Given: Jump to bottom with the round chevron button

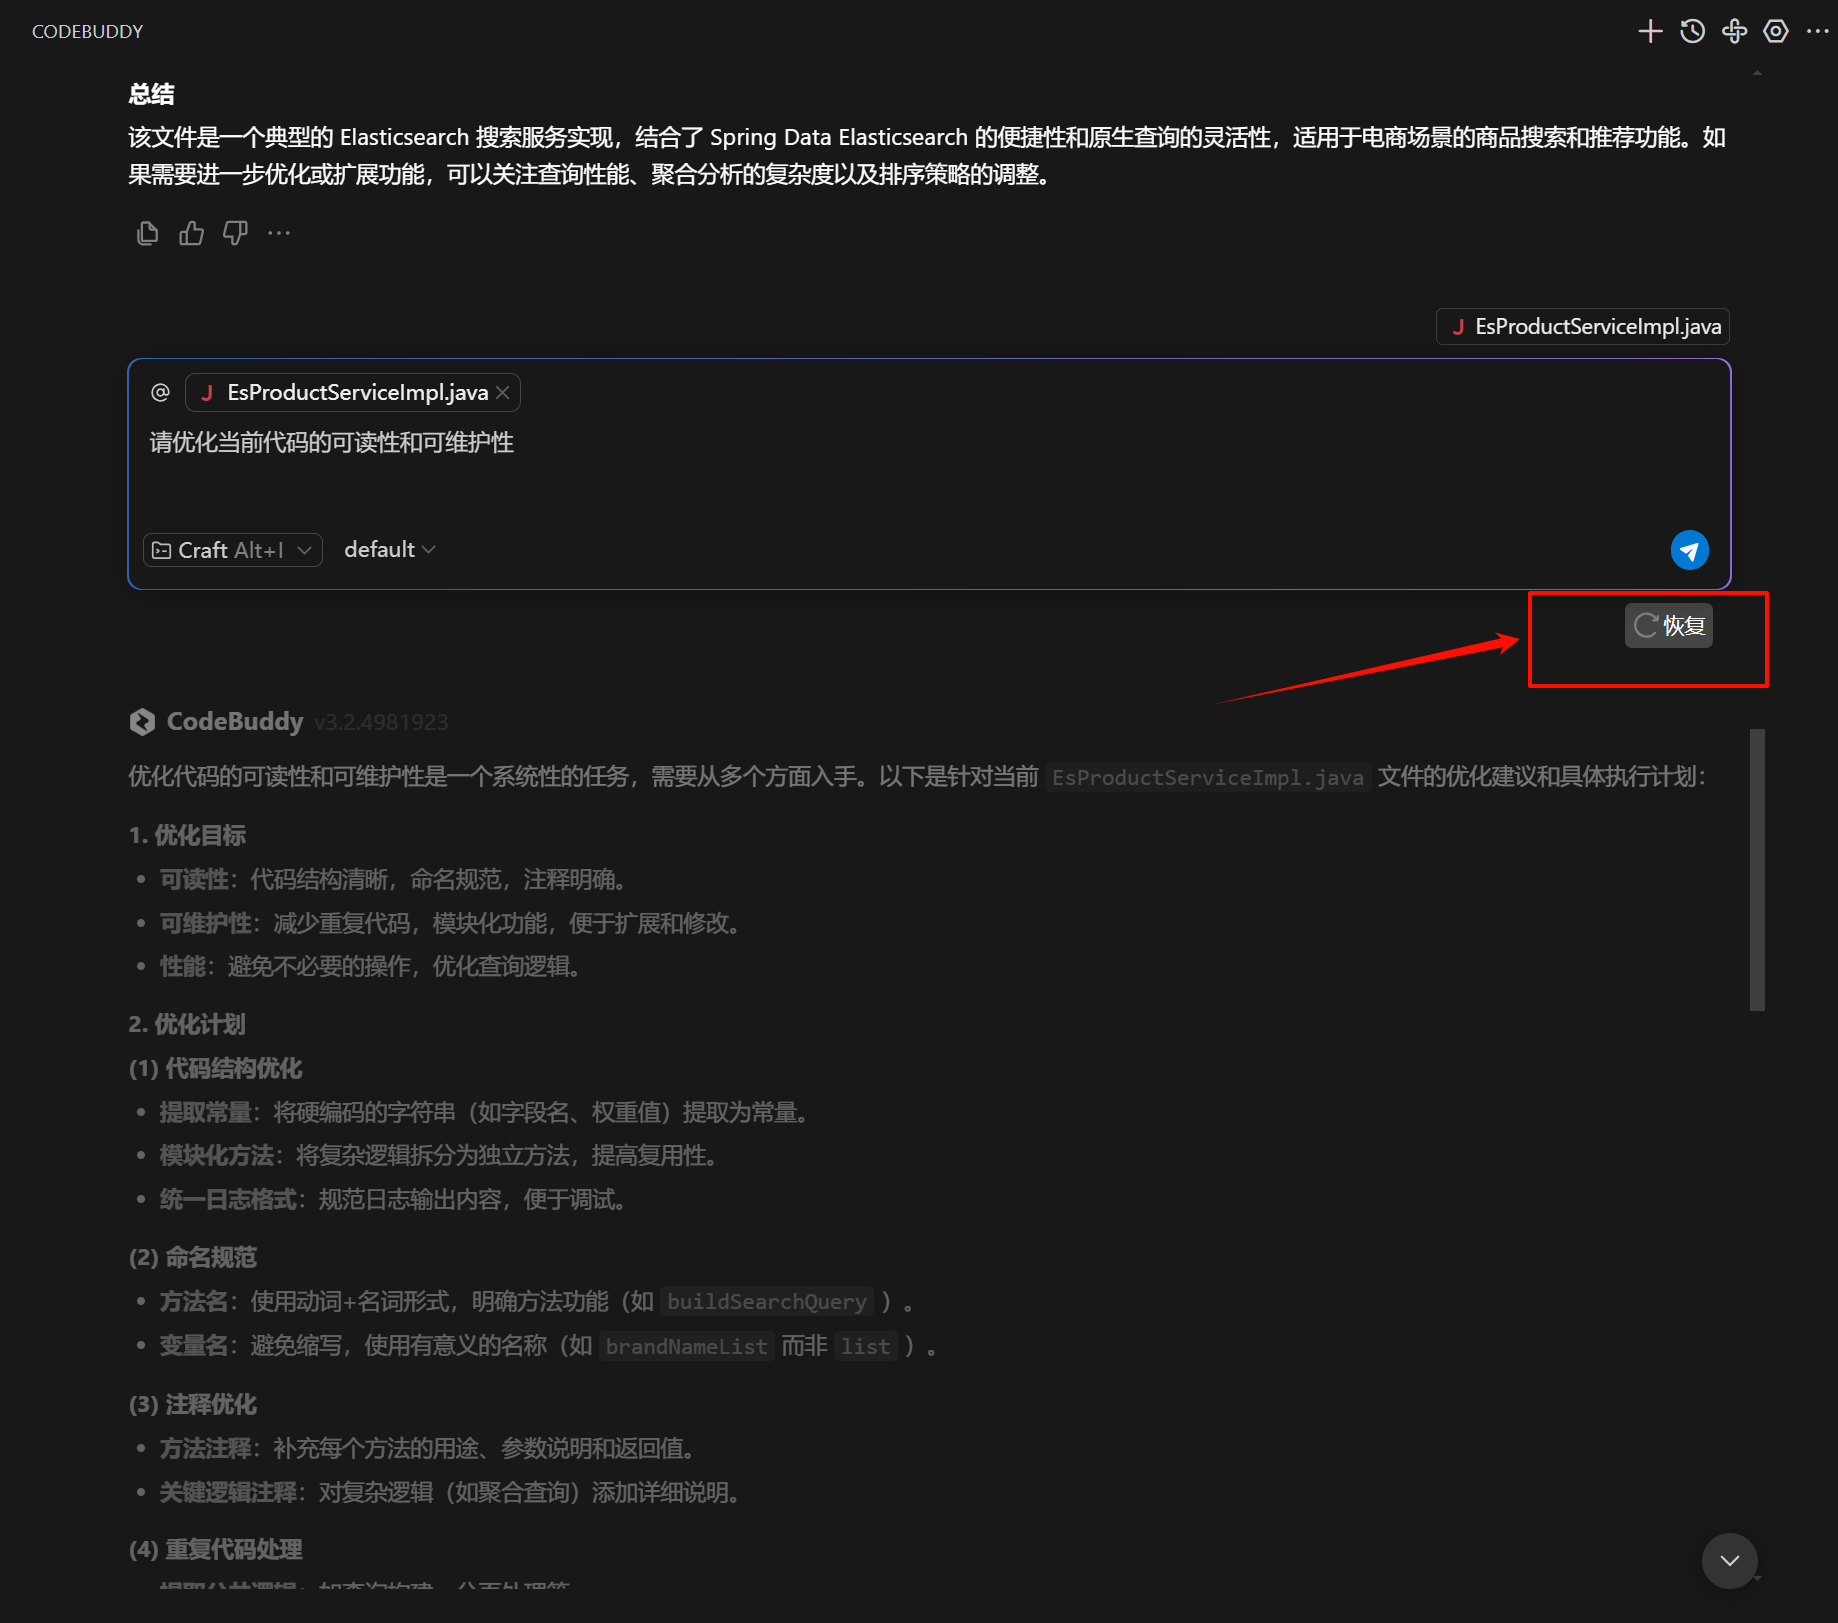Looking at the screenshot, I should pos(1729,1560).
